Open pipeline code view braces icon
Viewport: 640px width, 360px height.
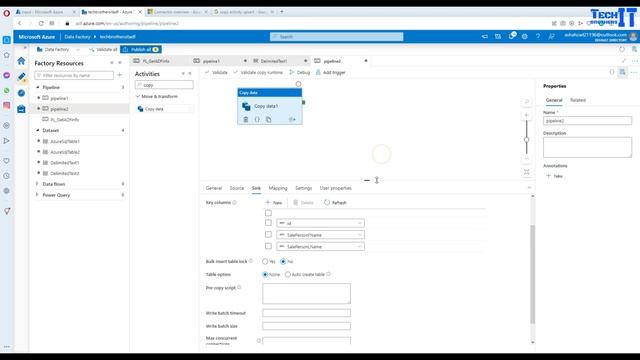pyautogui.click(x=611, y=72)
